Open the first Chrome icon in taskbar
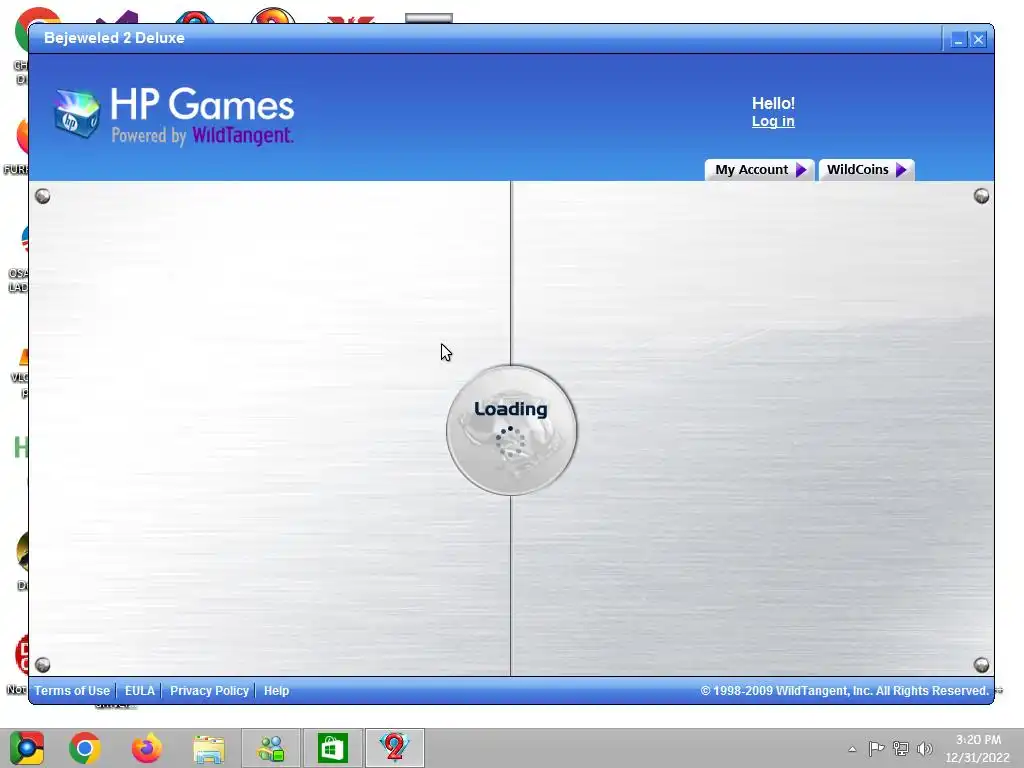Viewport: 1024px width, 768px height. tap(27, 748)
